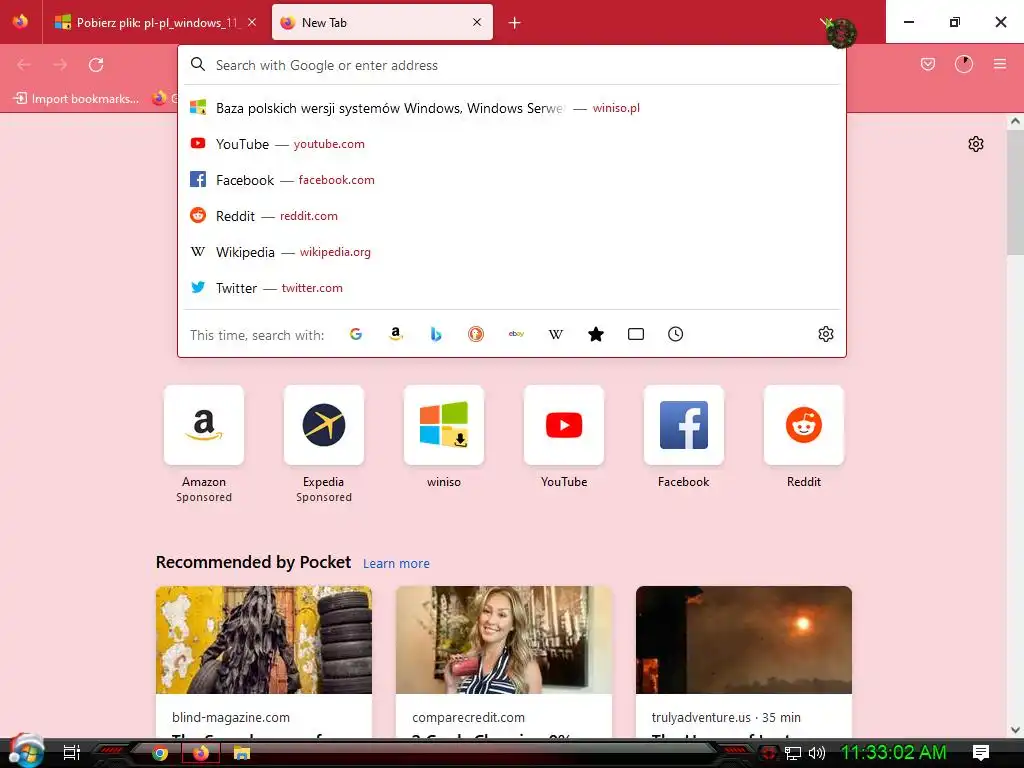Open the Windows Start orb
Viewport: 1024px width, 768px height.
click(26, 752)
